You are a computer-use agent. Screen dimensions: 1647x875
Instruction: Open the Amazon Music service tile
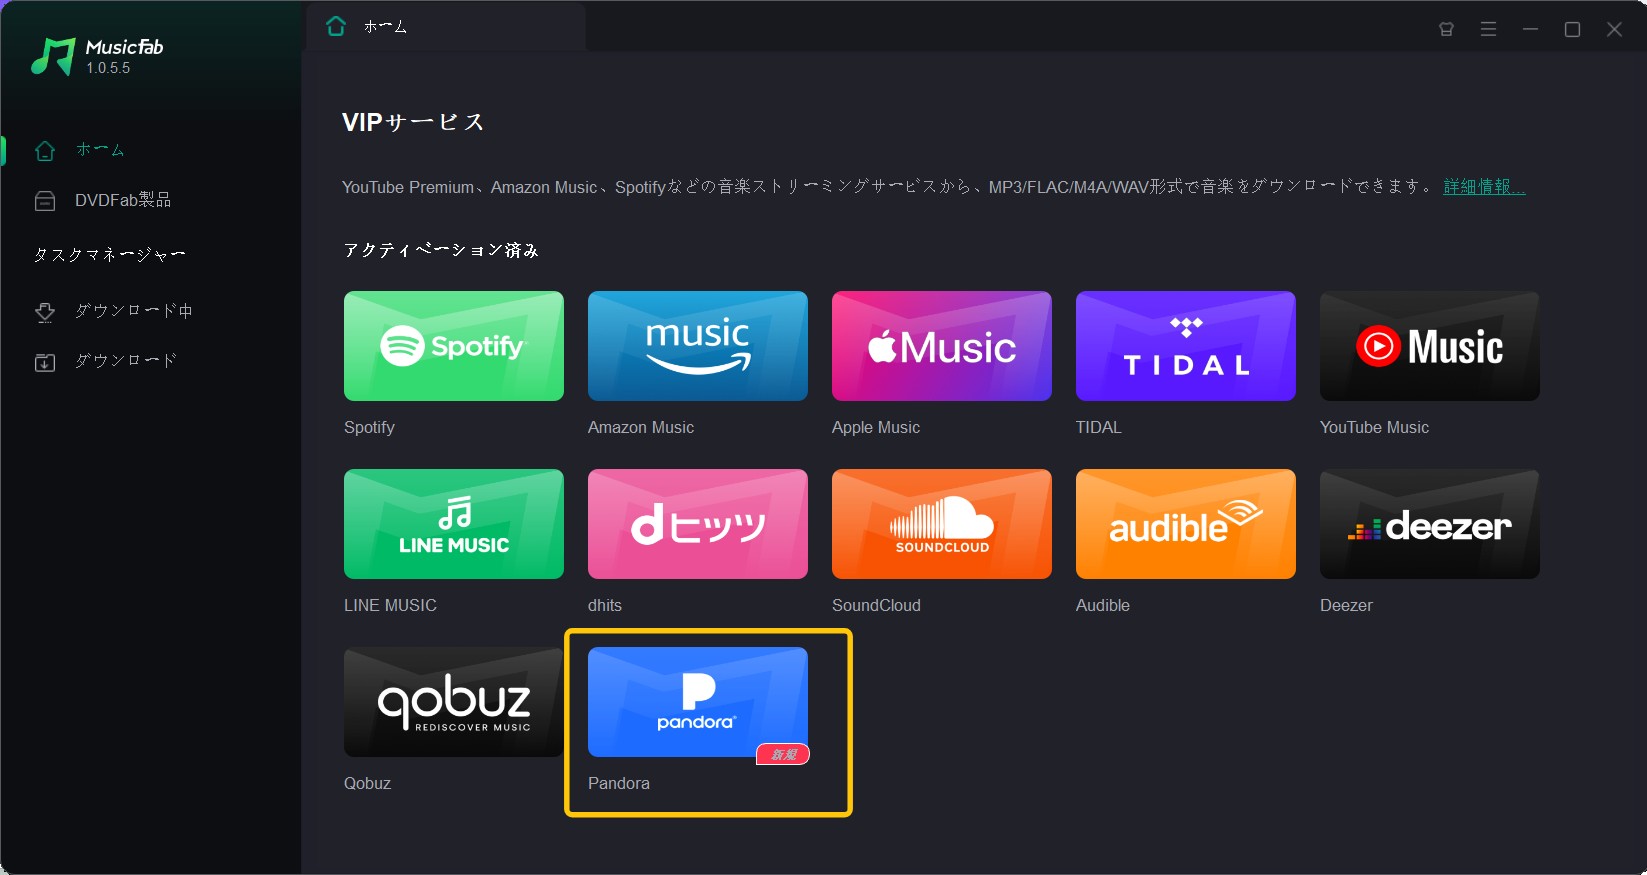tap(698, 346)
